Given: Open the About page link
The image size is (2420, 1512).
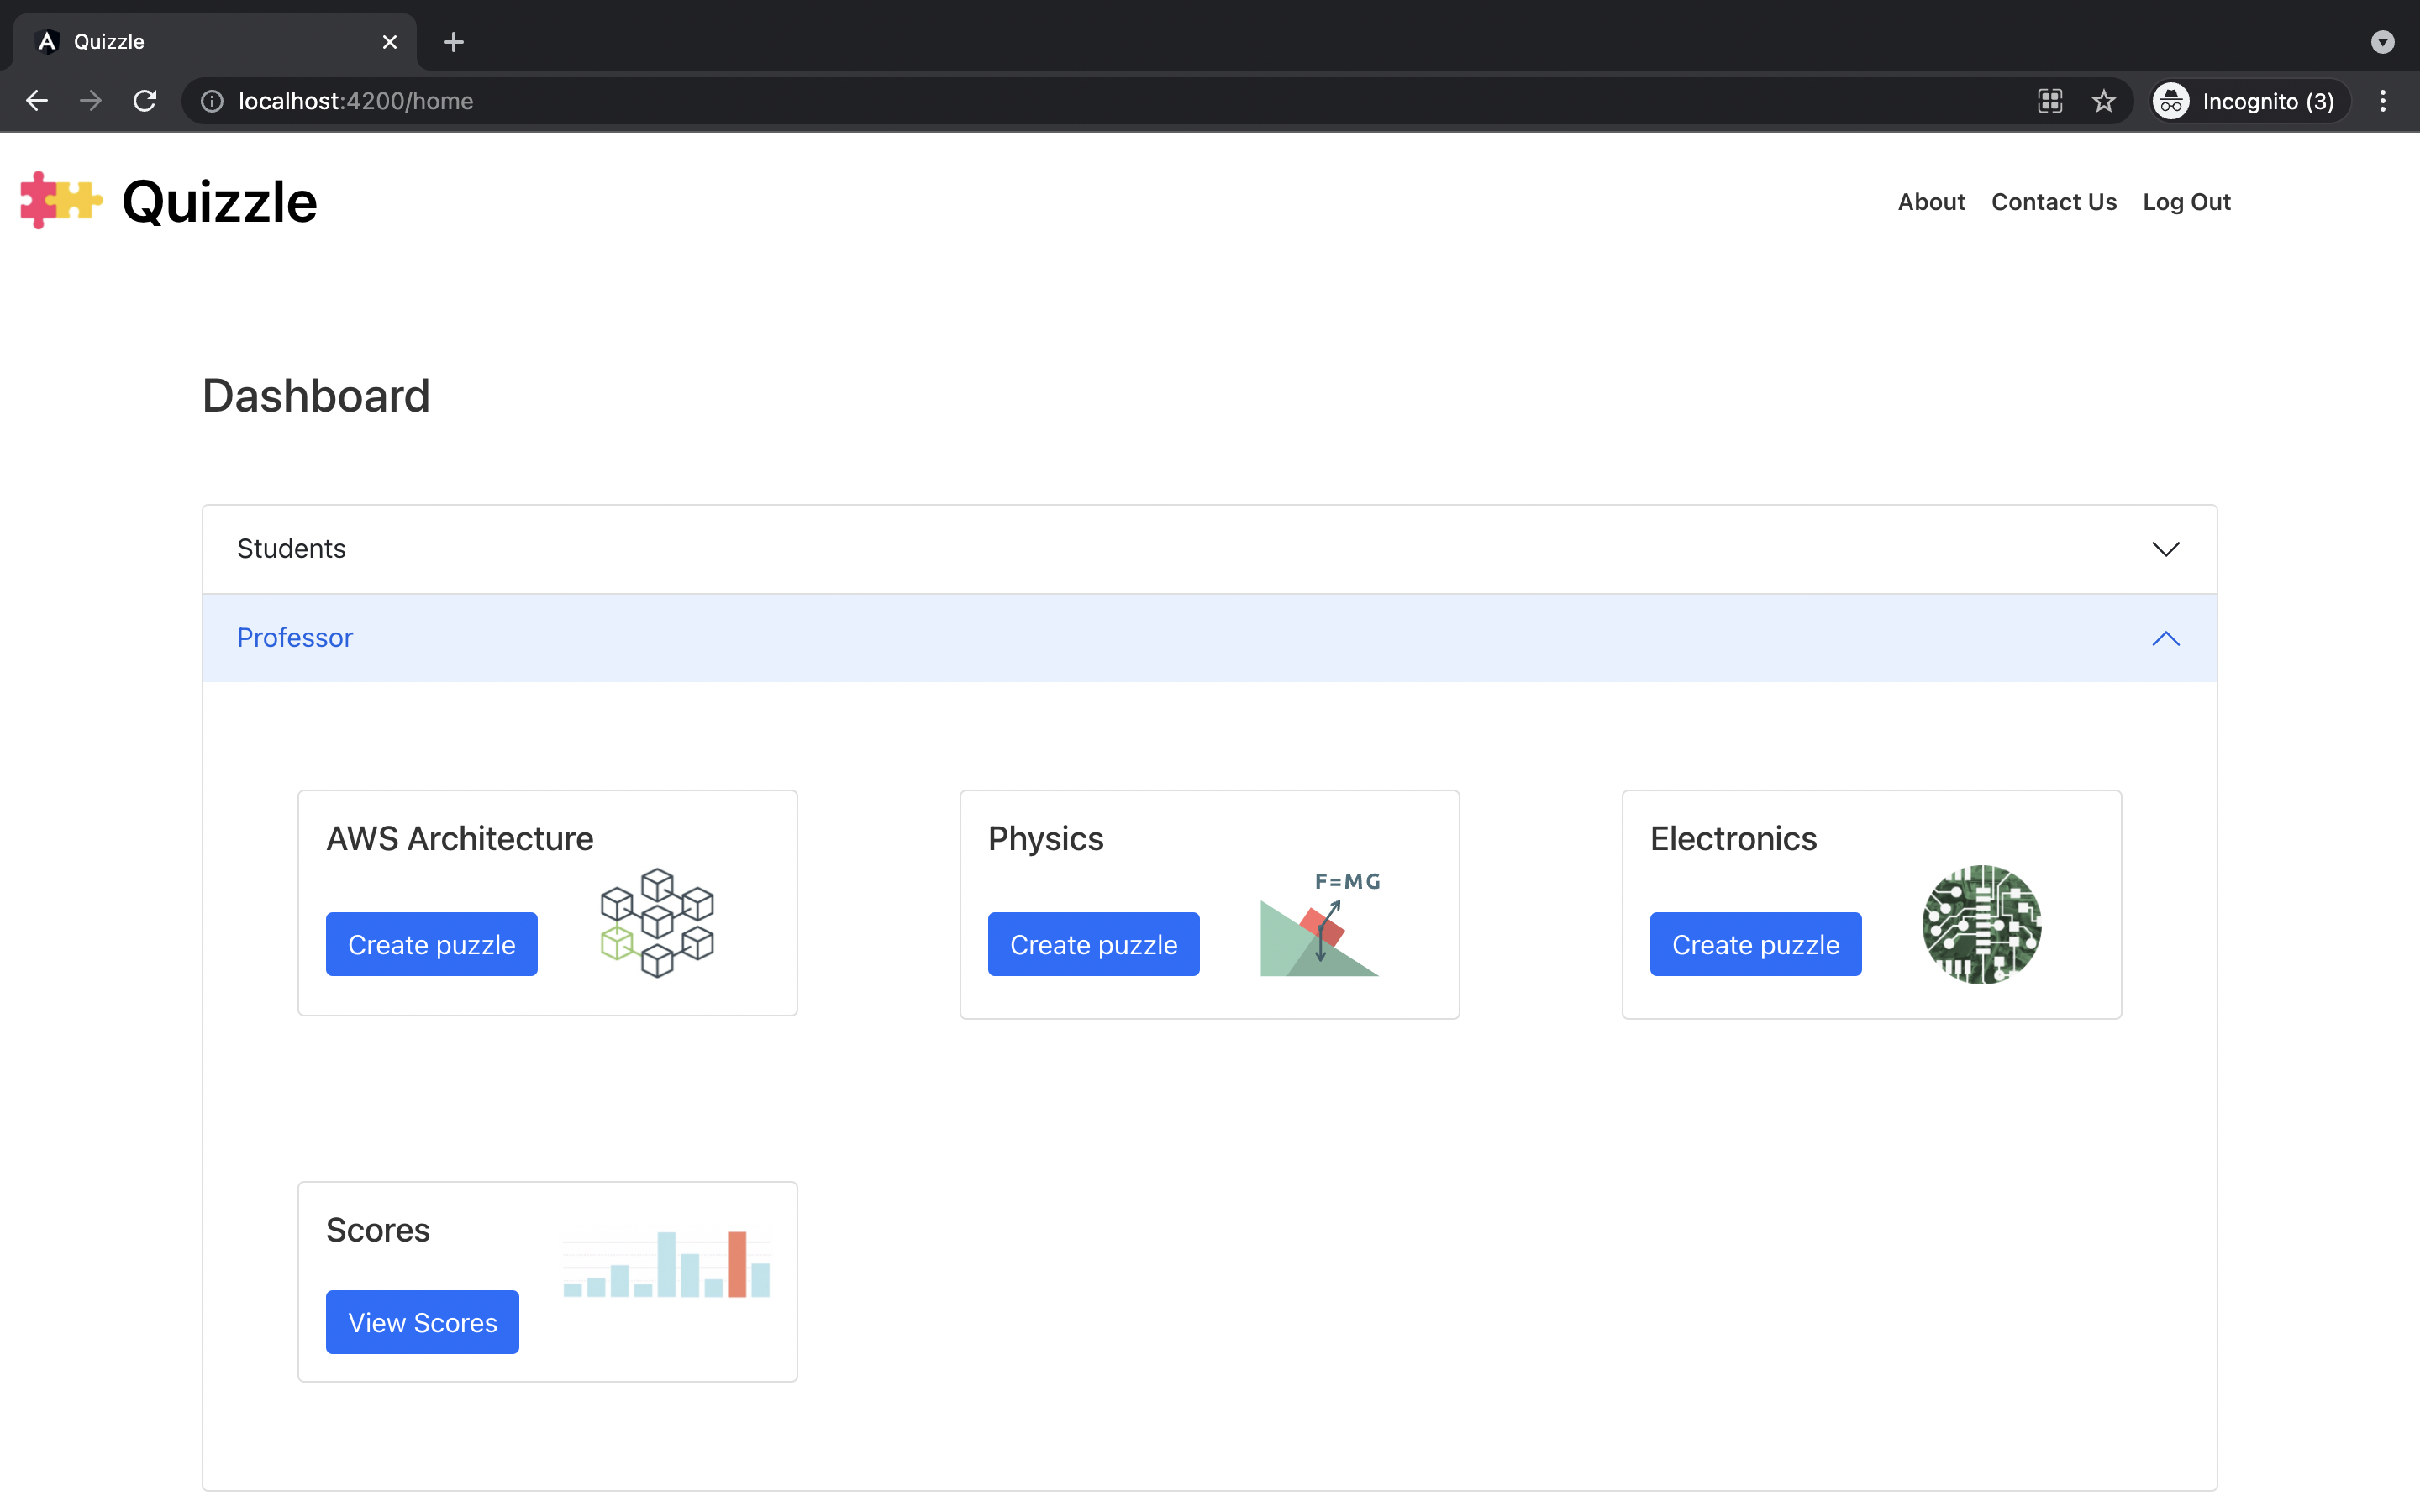Looking at the screenshot, I should tap(1931, 202).
